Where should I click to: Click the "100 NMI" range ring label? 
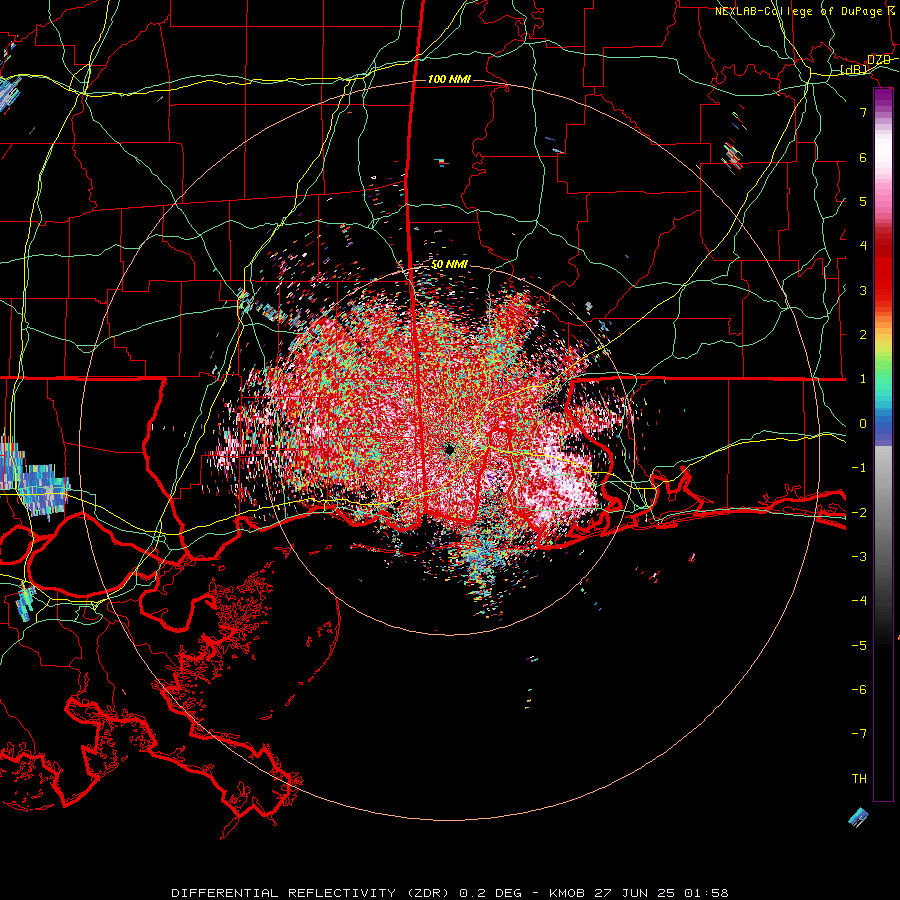click(449, 79)
